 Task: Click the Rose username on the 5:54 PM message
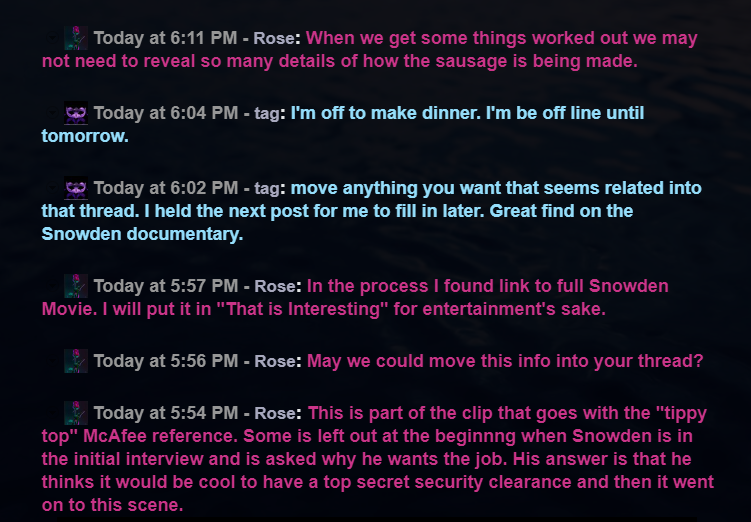pos(275,412)
